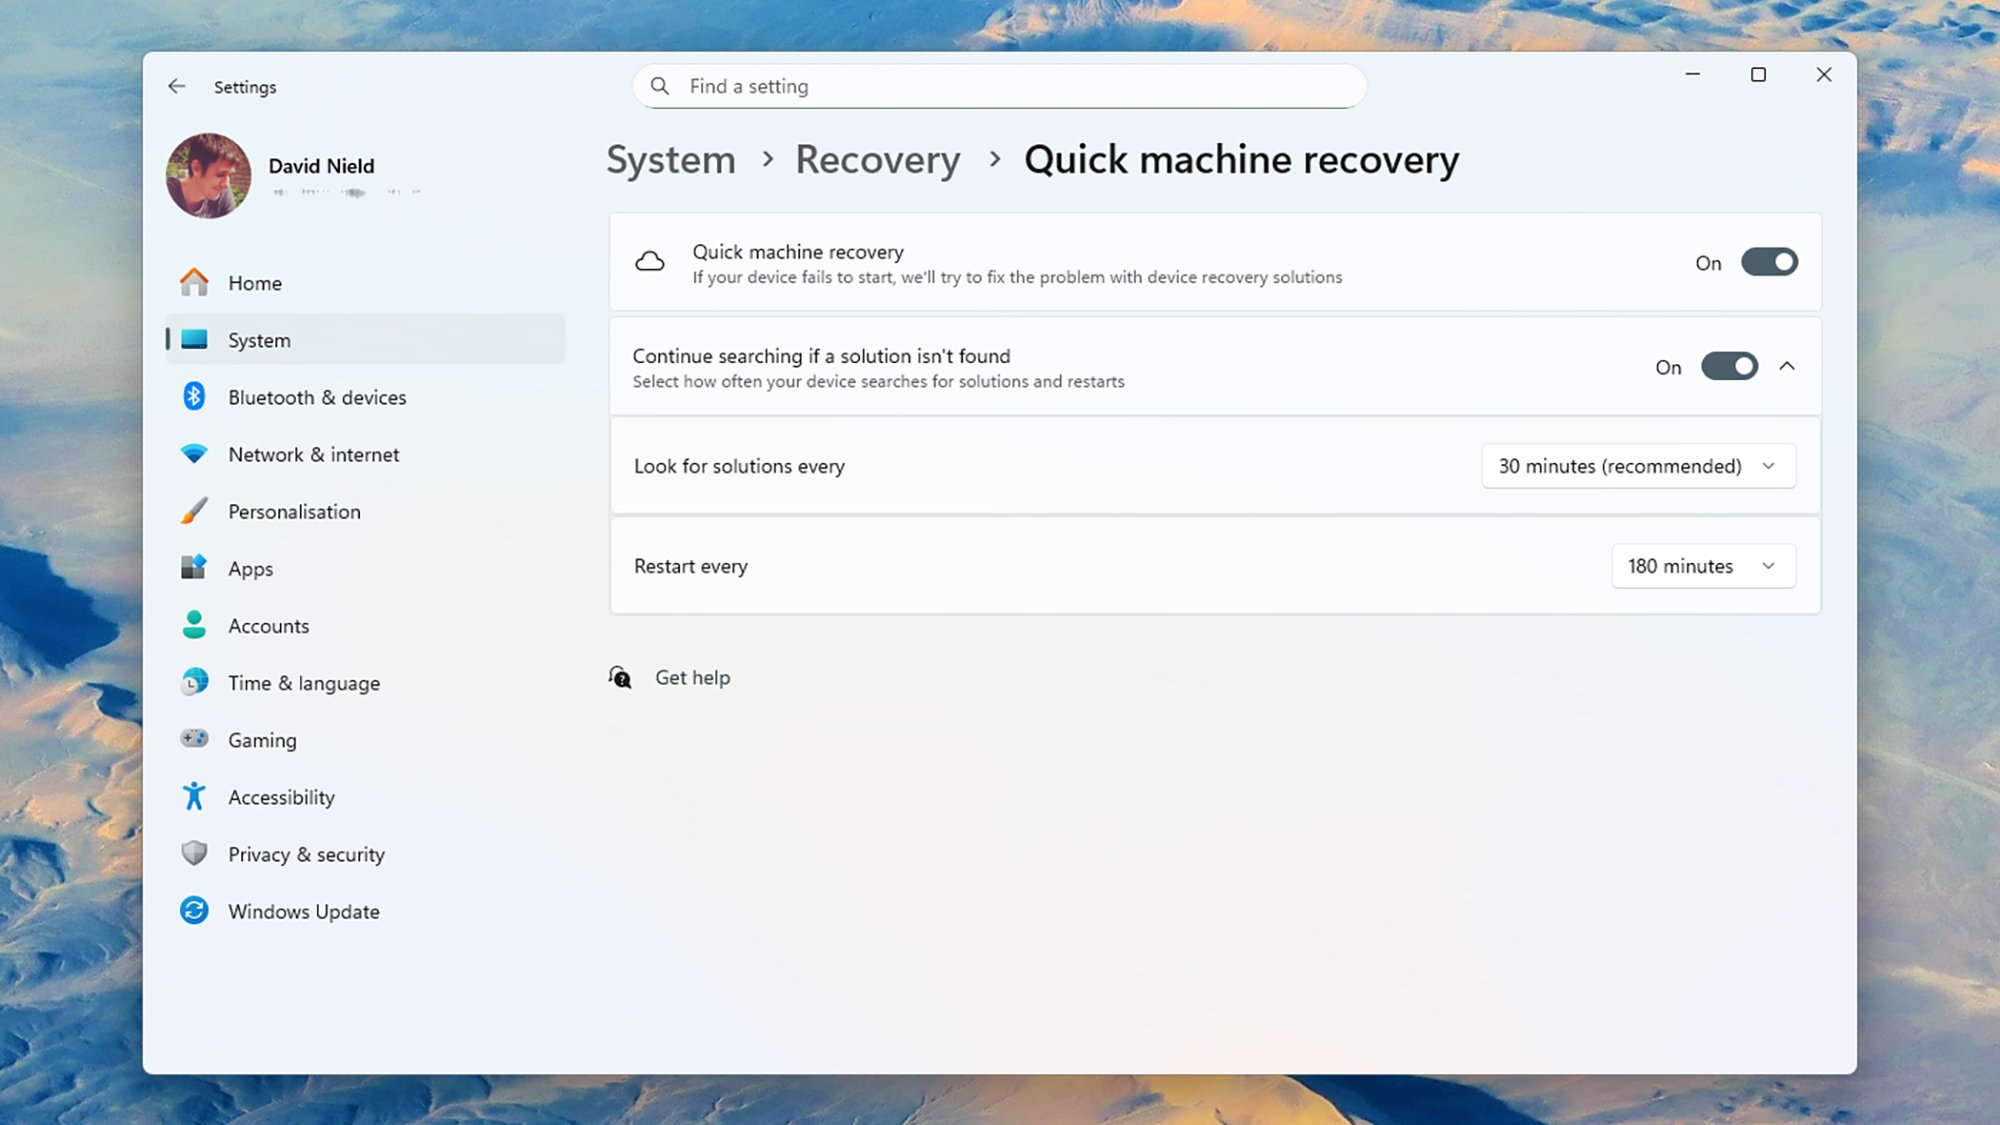Open Privacy & security settings

click(366, 853)
